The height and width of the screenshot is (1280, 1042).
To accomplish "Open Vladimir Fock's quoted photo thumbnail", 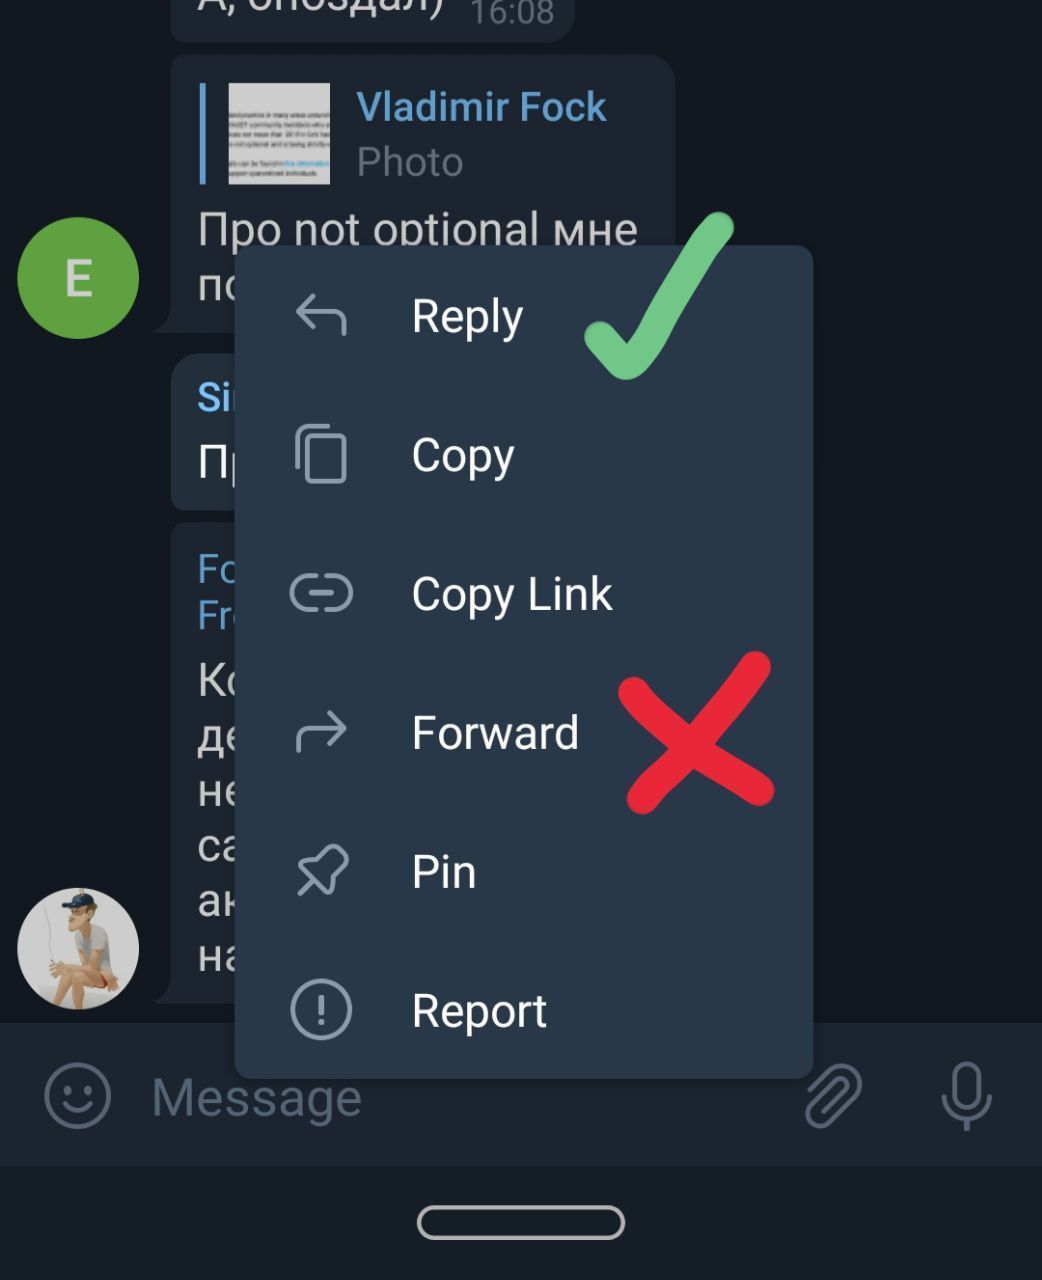I will click(x=279, y=133).
